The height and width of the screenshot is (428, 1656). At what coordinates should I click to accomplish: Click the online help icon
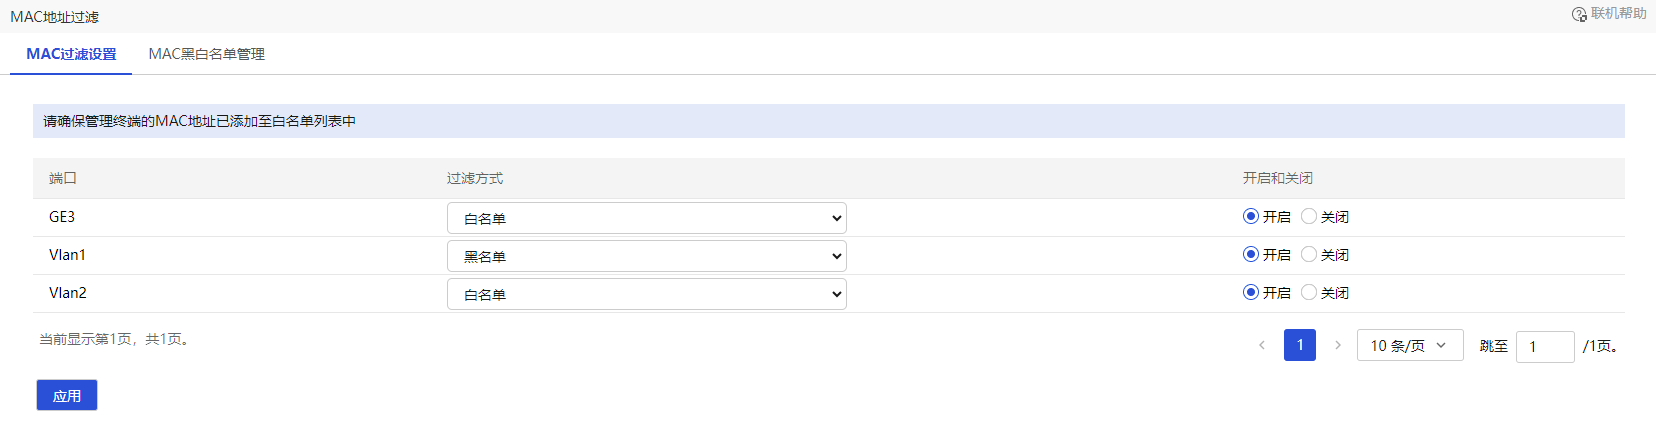click(1579, 14)
